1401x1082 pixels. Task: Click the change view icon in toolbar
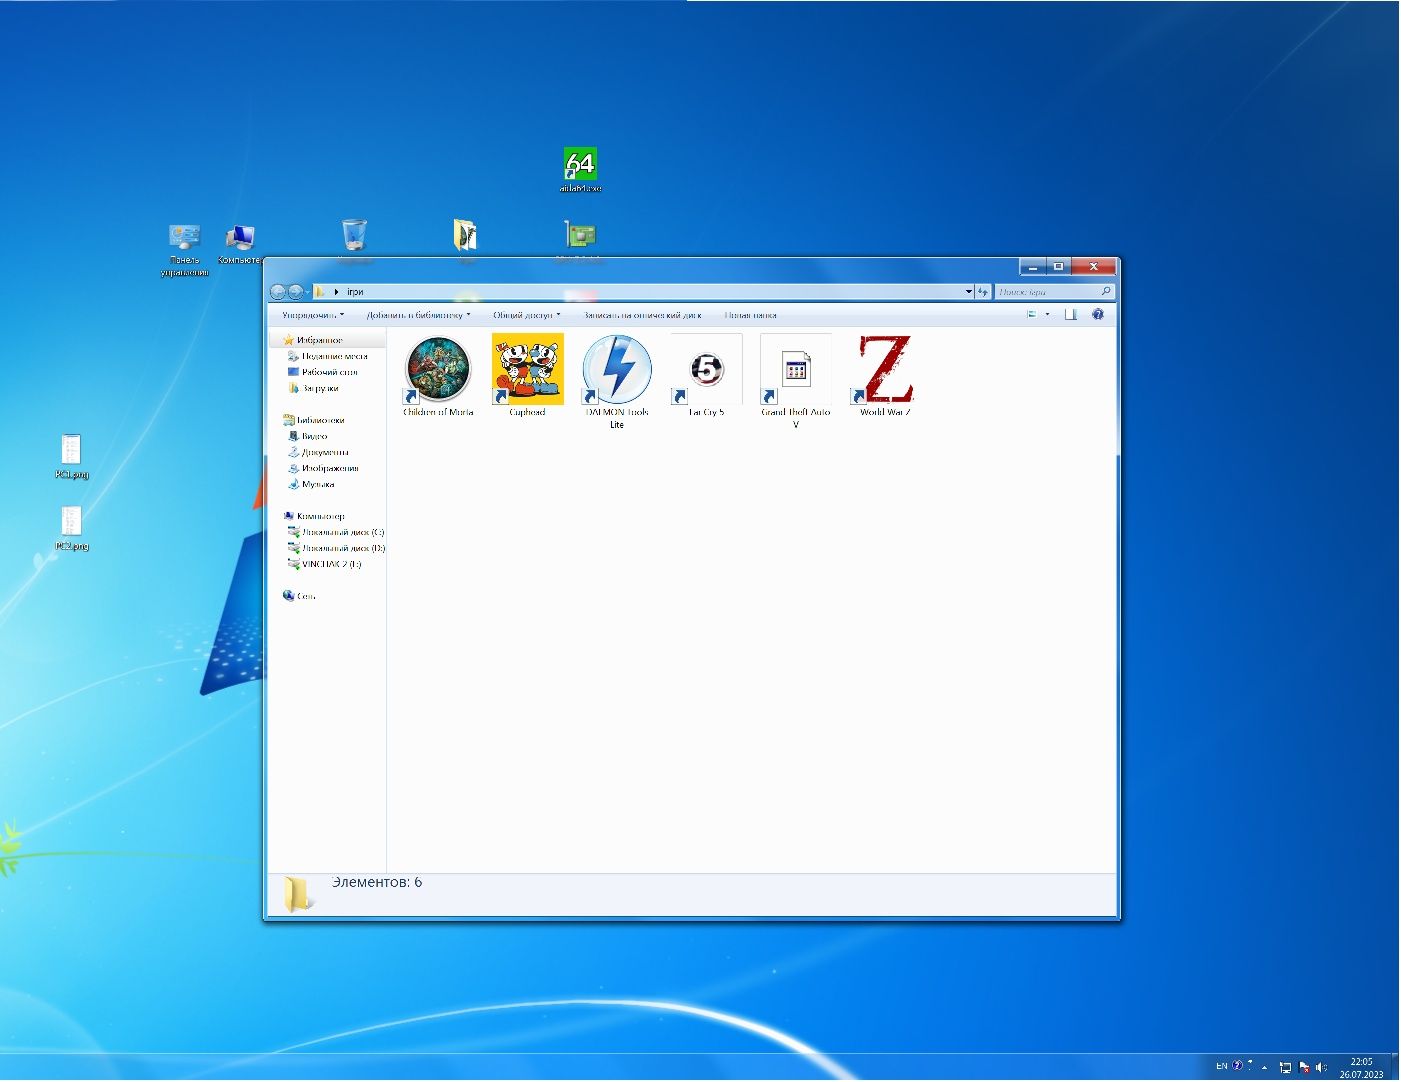coord(1032,314)
